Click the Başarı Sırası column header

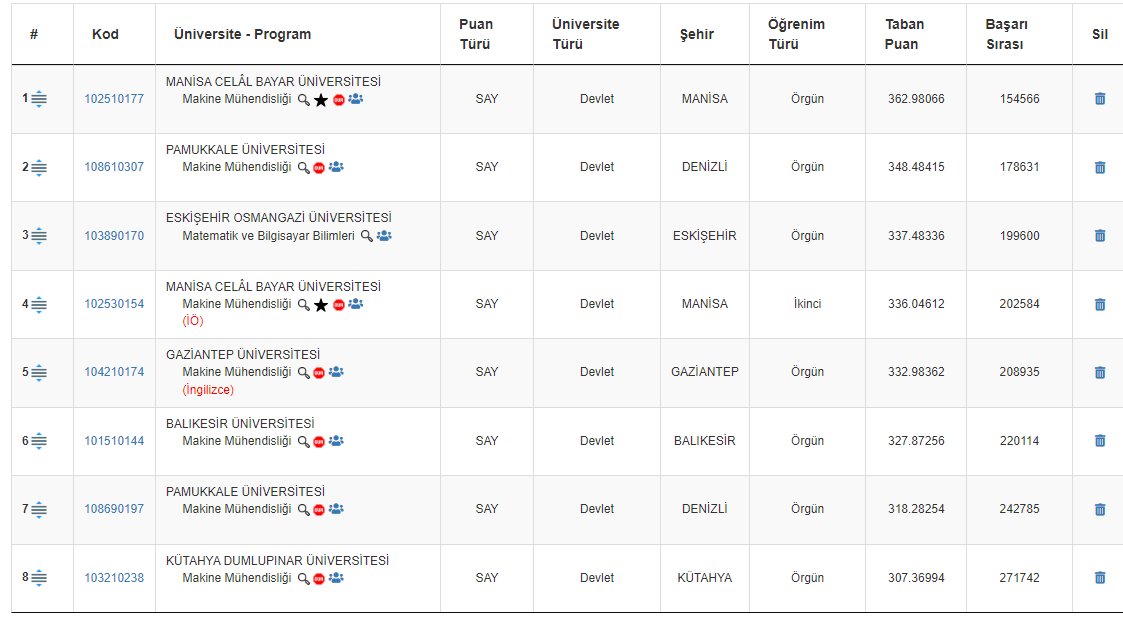pos(1006,34)
